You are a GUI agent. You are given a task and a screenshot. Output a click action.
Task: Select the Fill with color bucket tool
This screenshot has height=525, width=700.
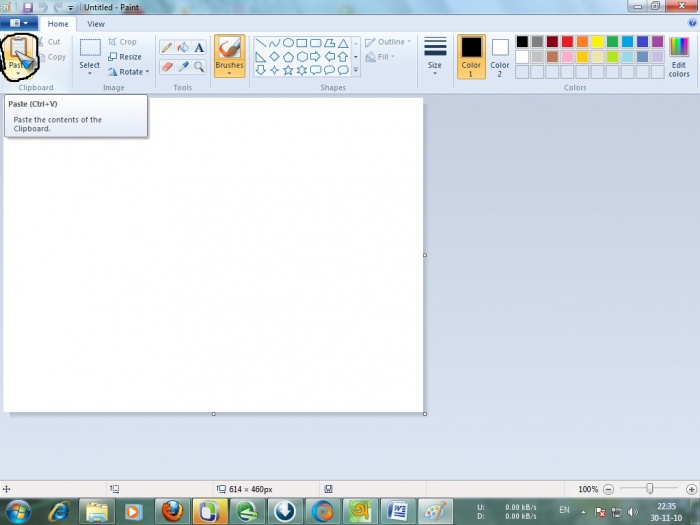pyautogui.click(x=183, y=48)
